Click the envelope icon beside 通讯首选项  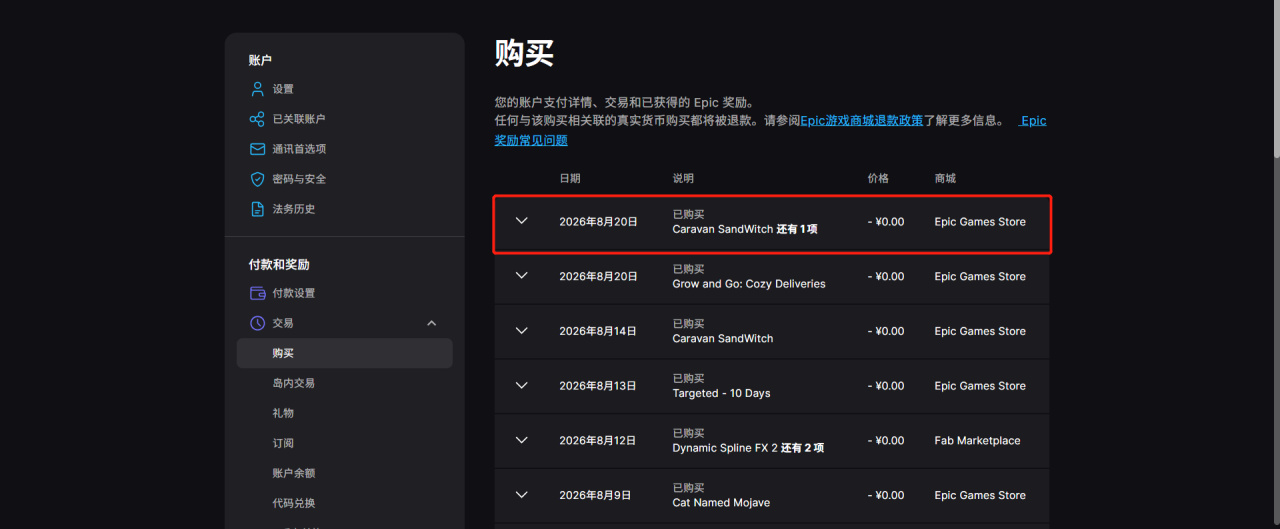(257, 149)
